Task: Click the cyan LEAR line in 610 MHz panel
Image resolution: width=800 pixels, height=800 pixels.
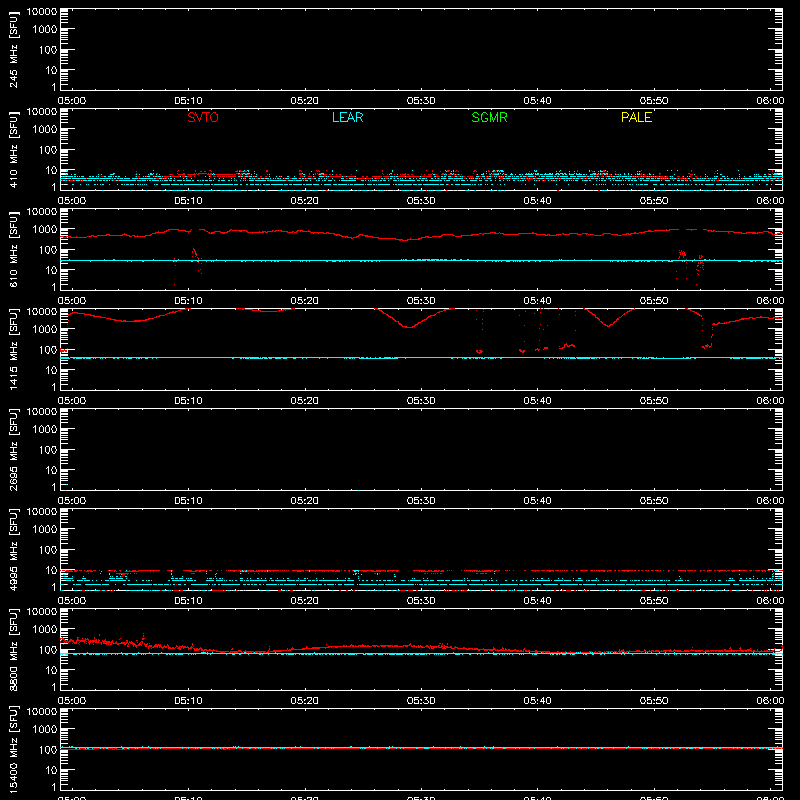Action: click(421, 261)
